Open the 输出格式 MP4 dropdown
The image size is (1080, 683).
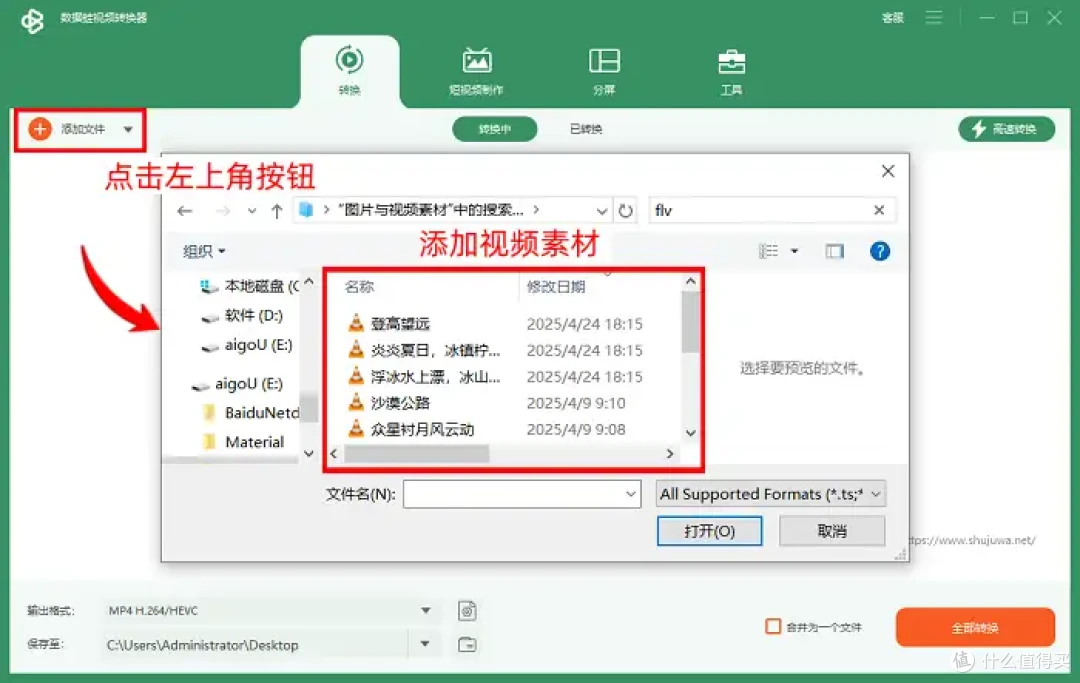click(425, 611)
